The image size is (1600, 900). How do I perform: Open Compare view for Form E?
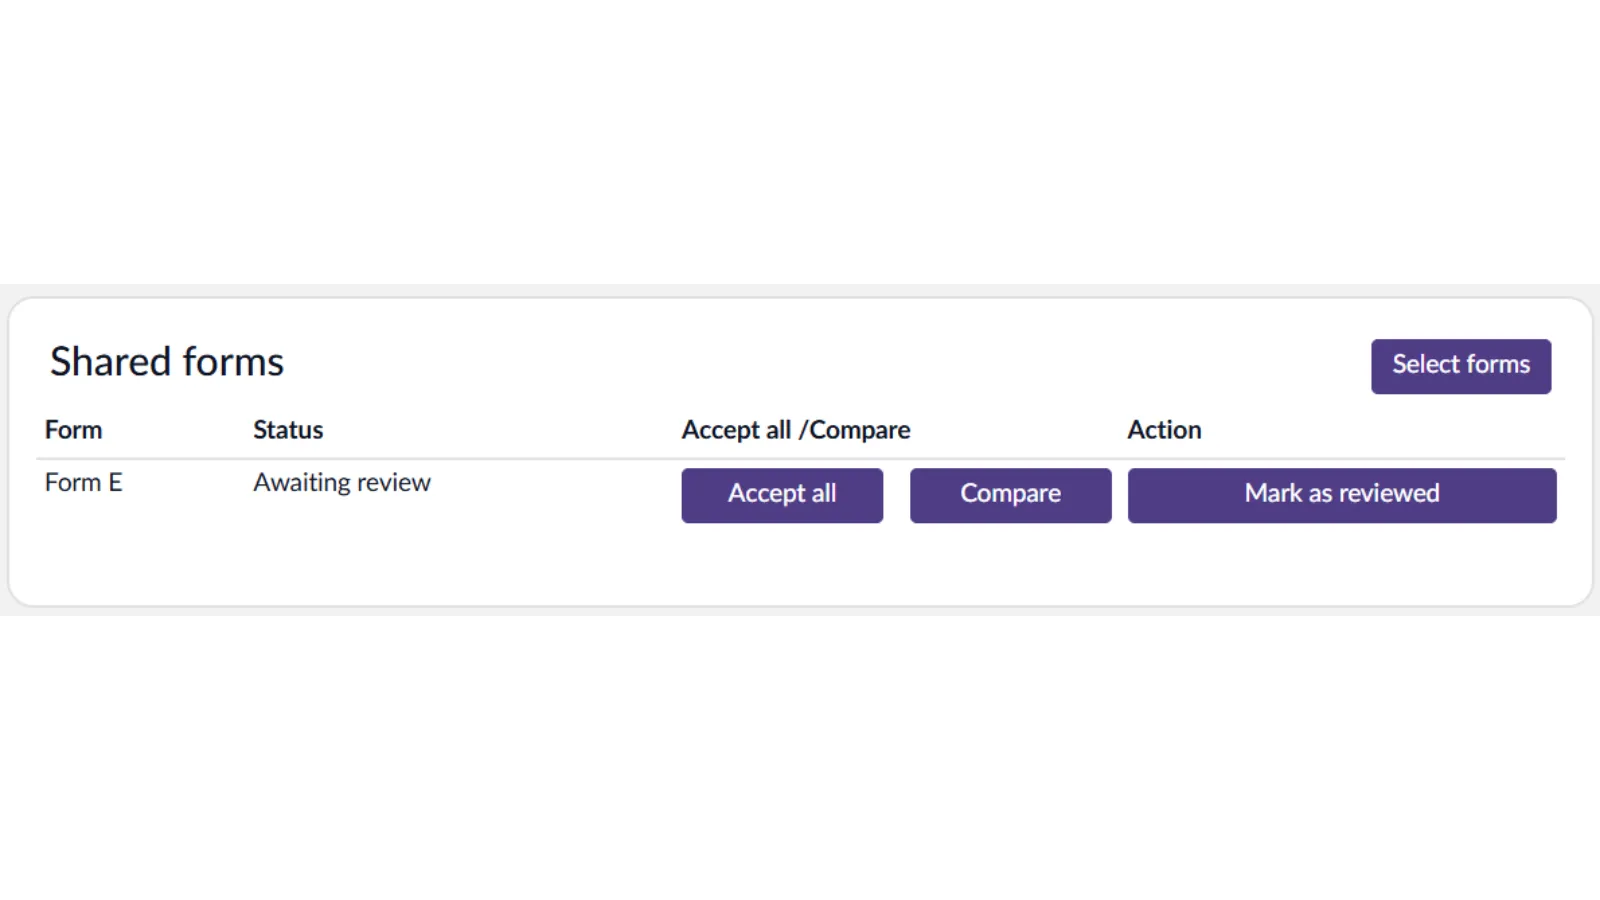1010,495
